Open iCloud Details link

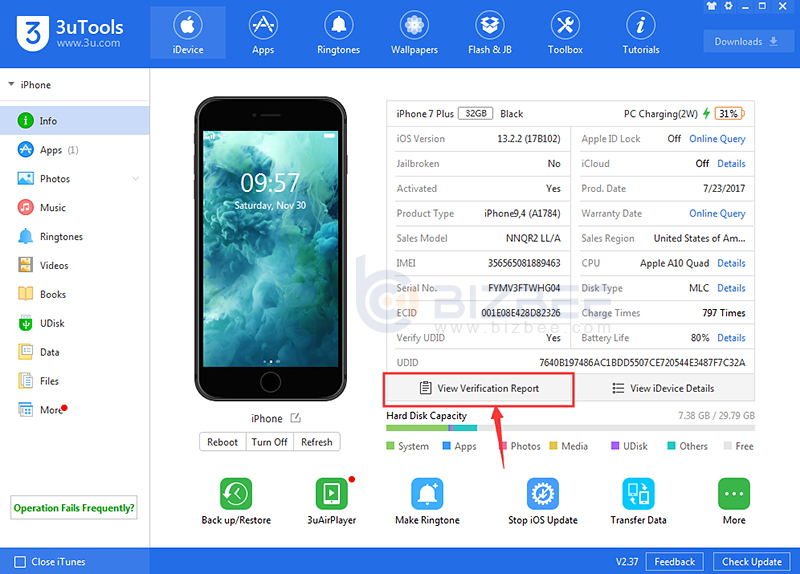click(731, 163)
